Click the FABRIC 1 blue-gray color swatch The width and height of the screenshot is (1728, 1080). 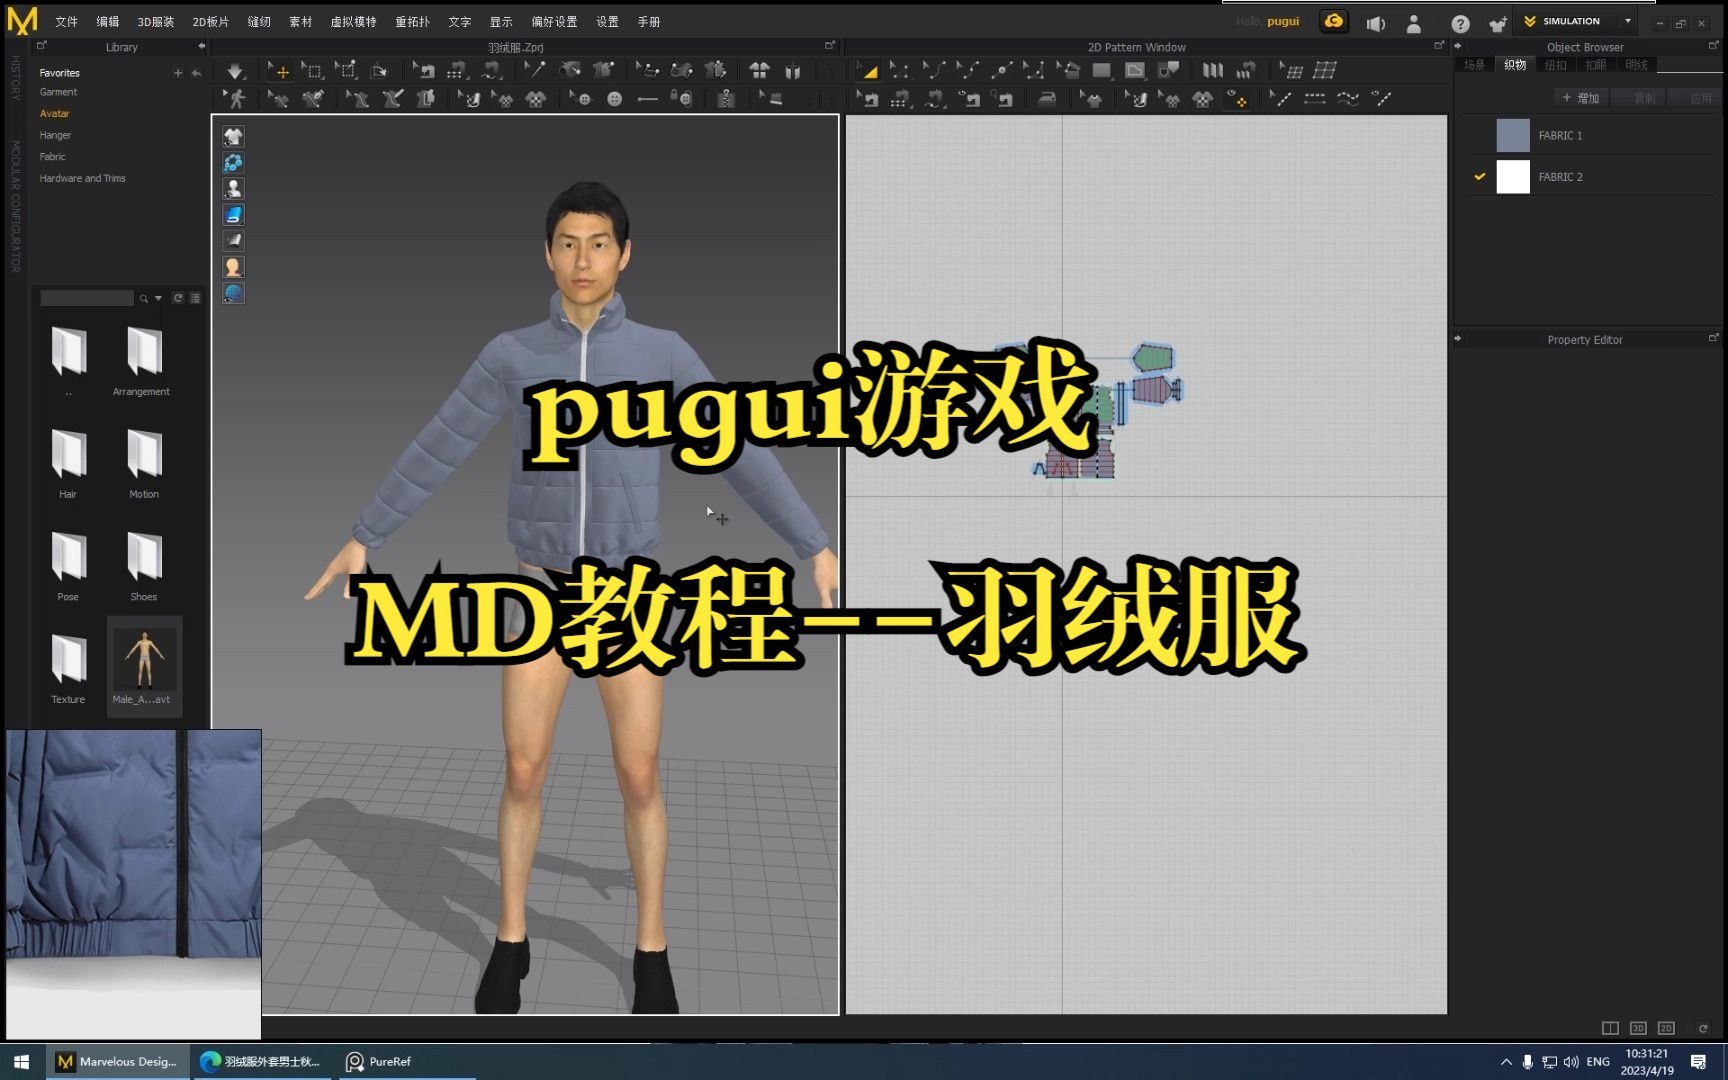(x=1513, y=135)
